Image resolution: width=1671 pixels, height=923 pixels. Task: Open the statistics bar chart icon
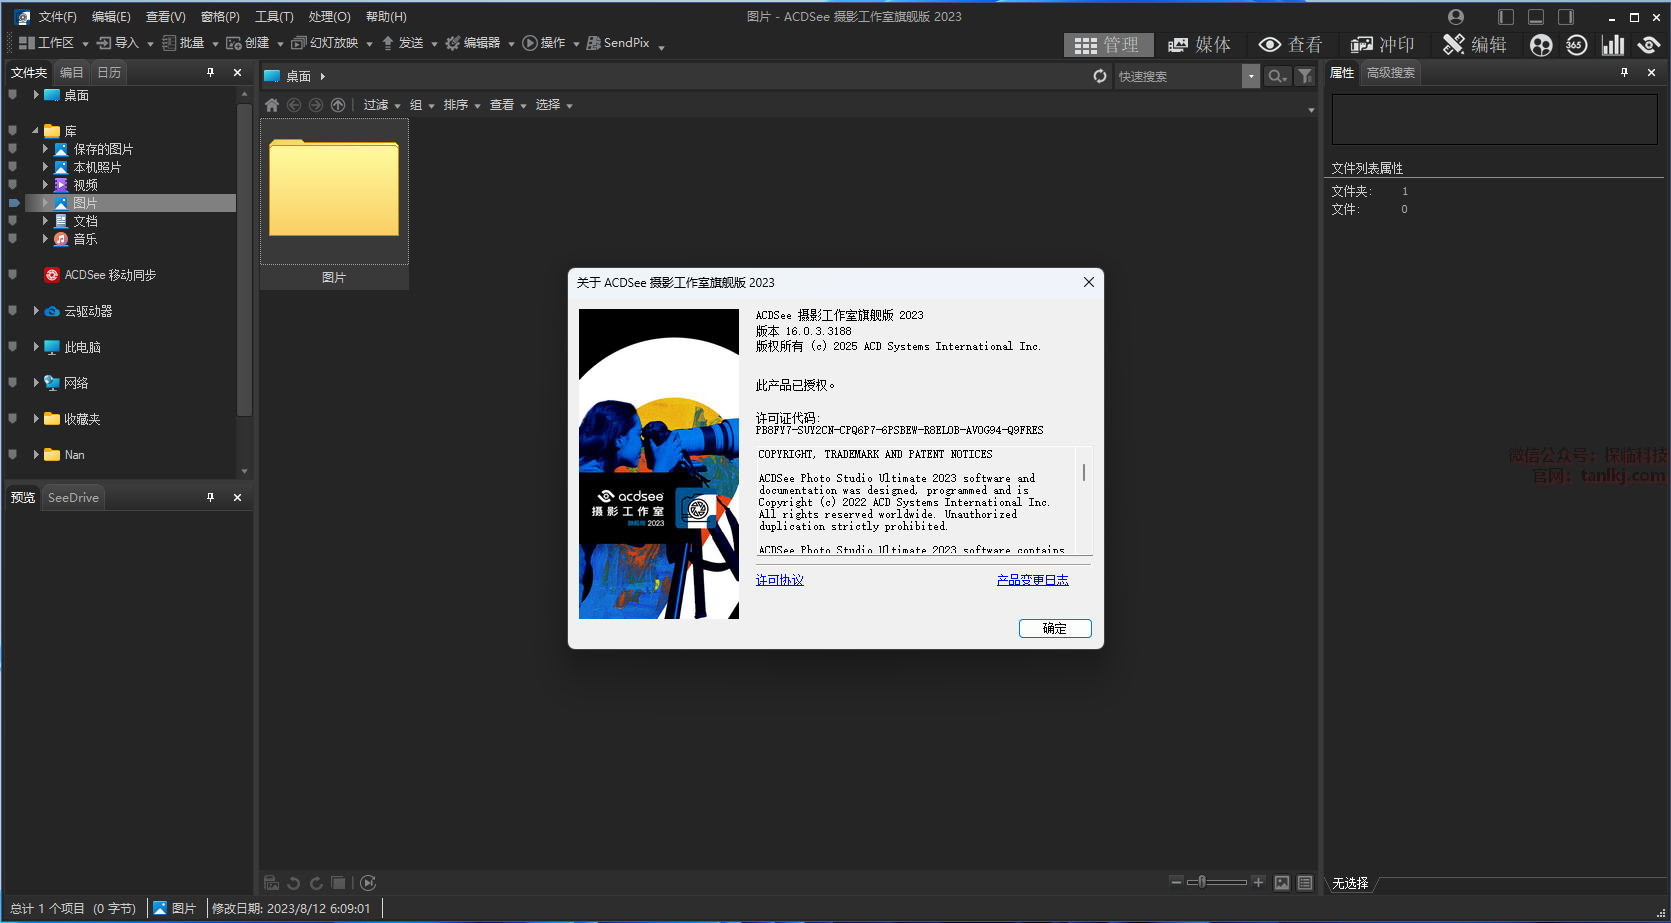1612,45
